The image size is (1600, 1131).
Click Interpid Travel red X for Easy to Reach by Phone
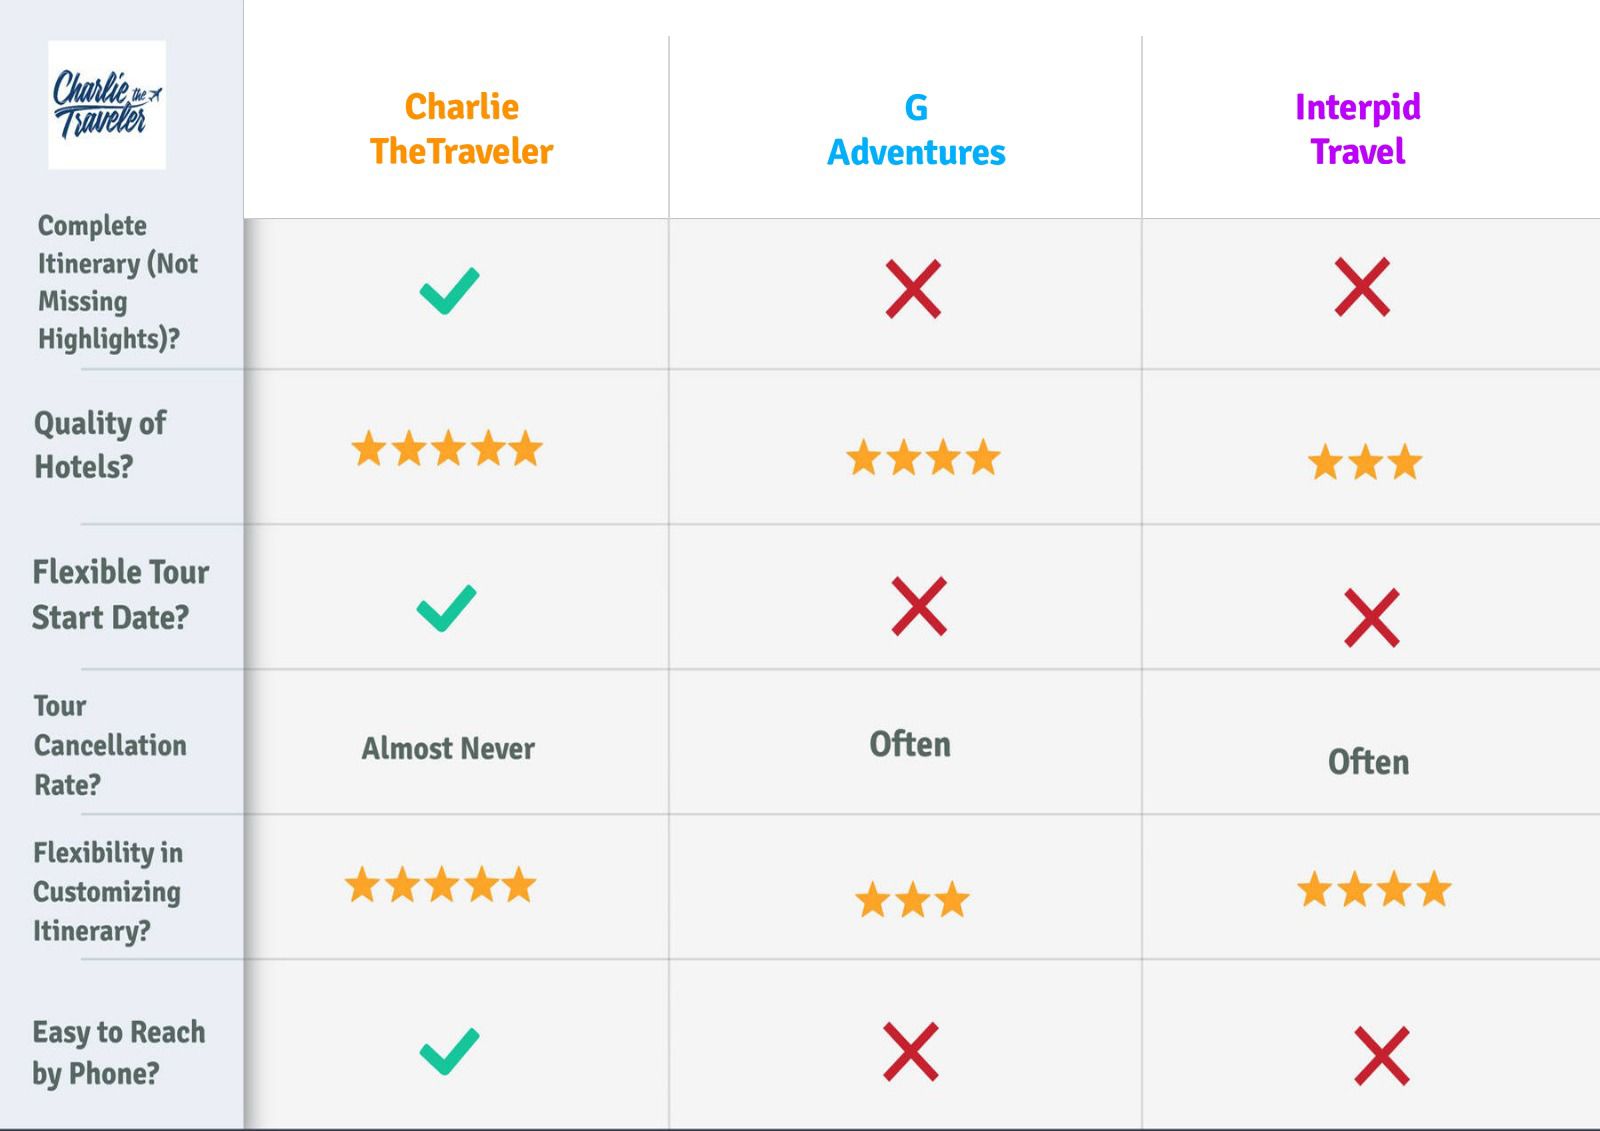(1382, 1056)
